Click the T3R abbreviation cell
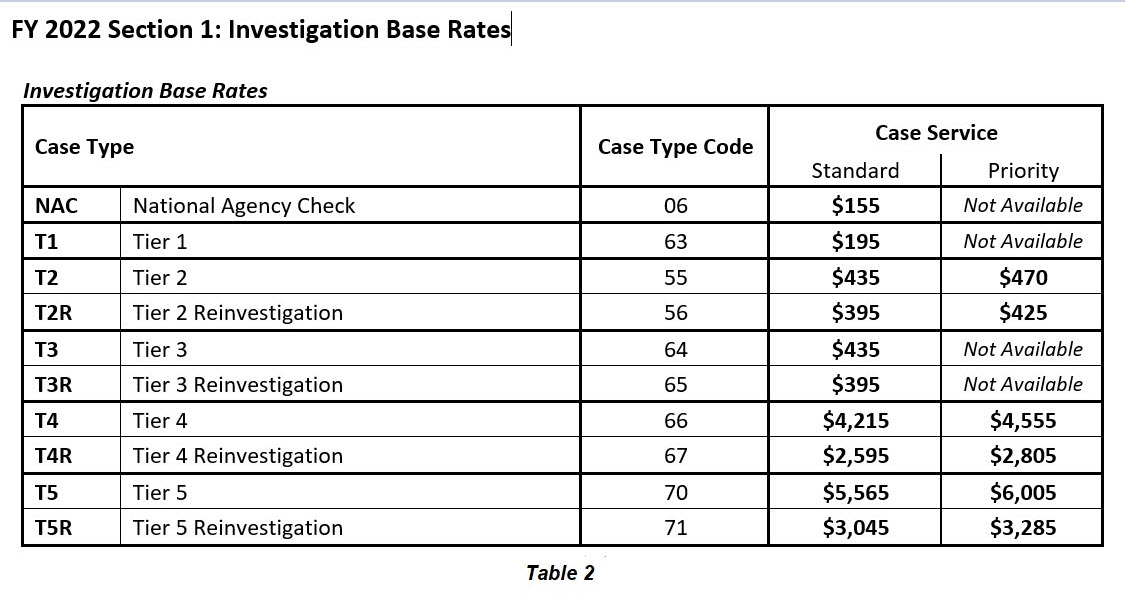Screen dimensions: 1125x595 pos(54,385)
